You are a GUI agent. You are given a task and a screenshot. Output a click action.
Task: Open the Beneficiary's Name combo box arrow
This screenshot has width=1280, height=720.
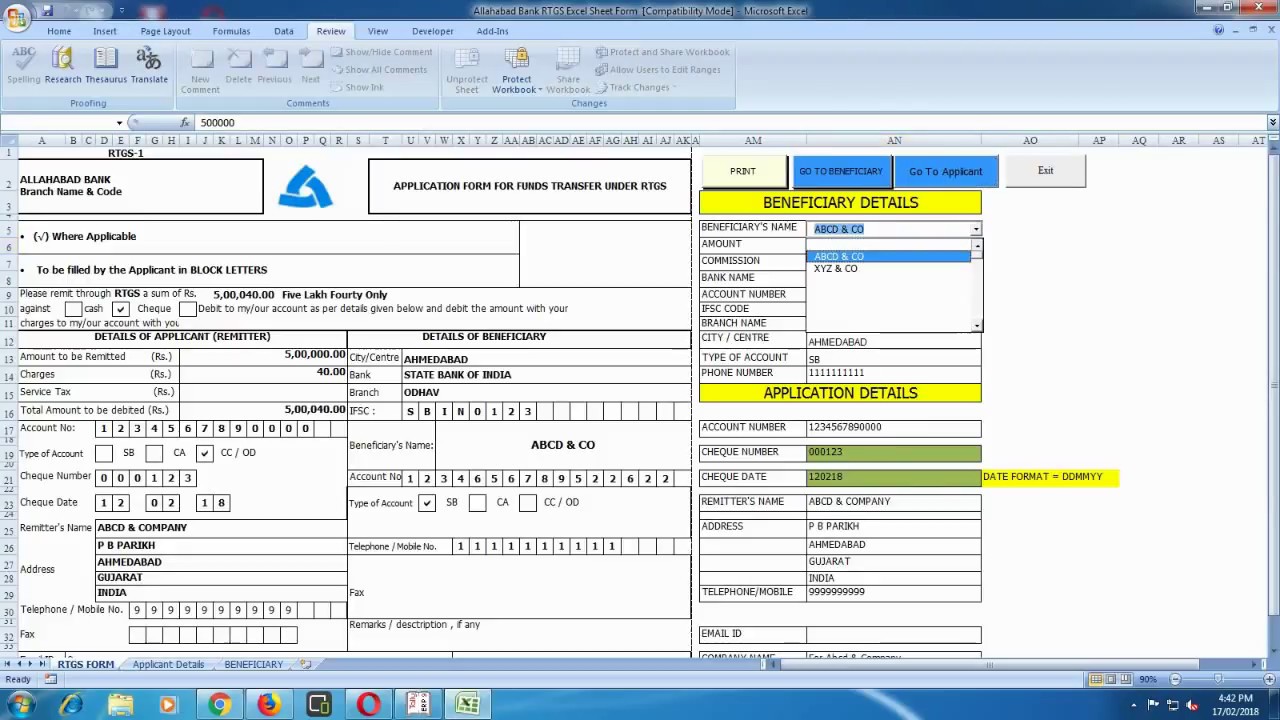tap(976, 229)
